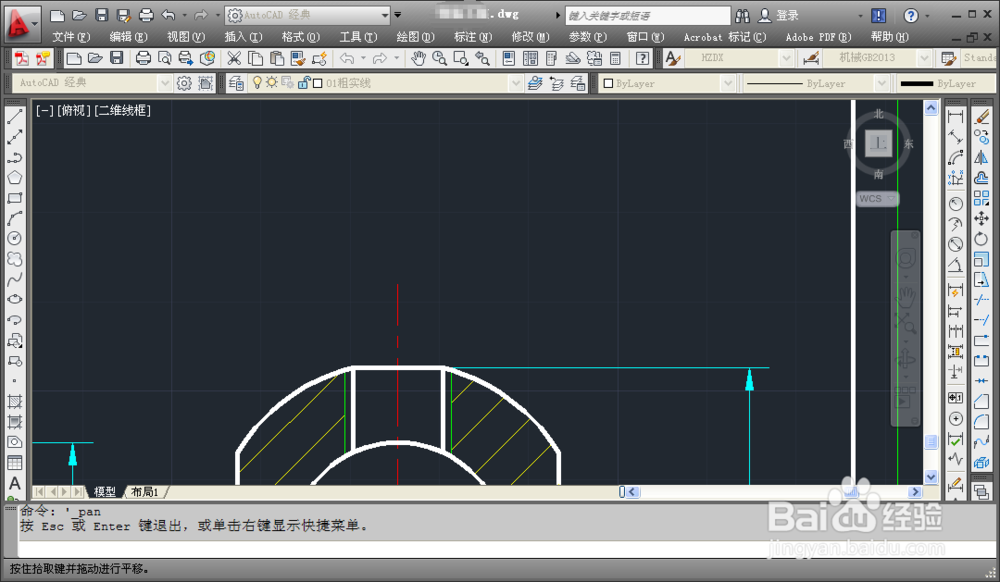
Task: Open the 修改(M) menu
Action: coord(530,37)
